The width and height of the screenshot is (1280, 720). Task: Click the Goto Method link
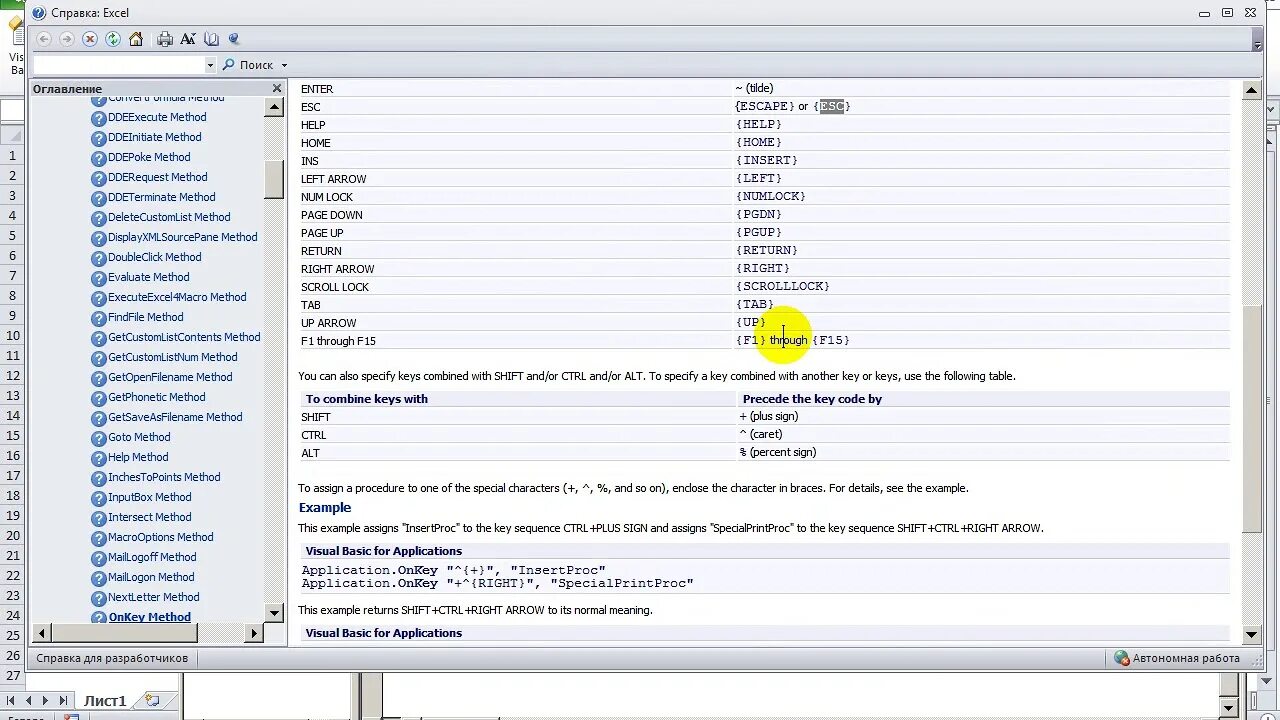point(139,437)
